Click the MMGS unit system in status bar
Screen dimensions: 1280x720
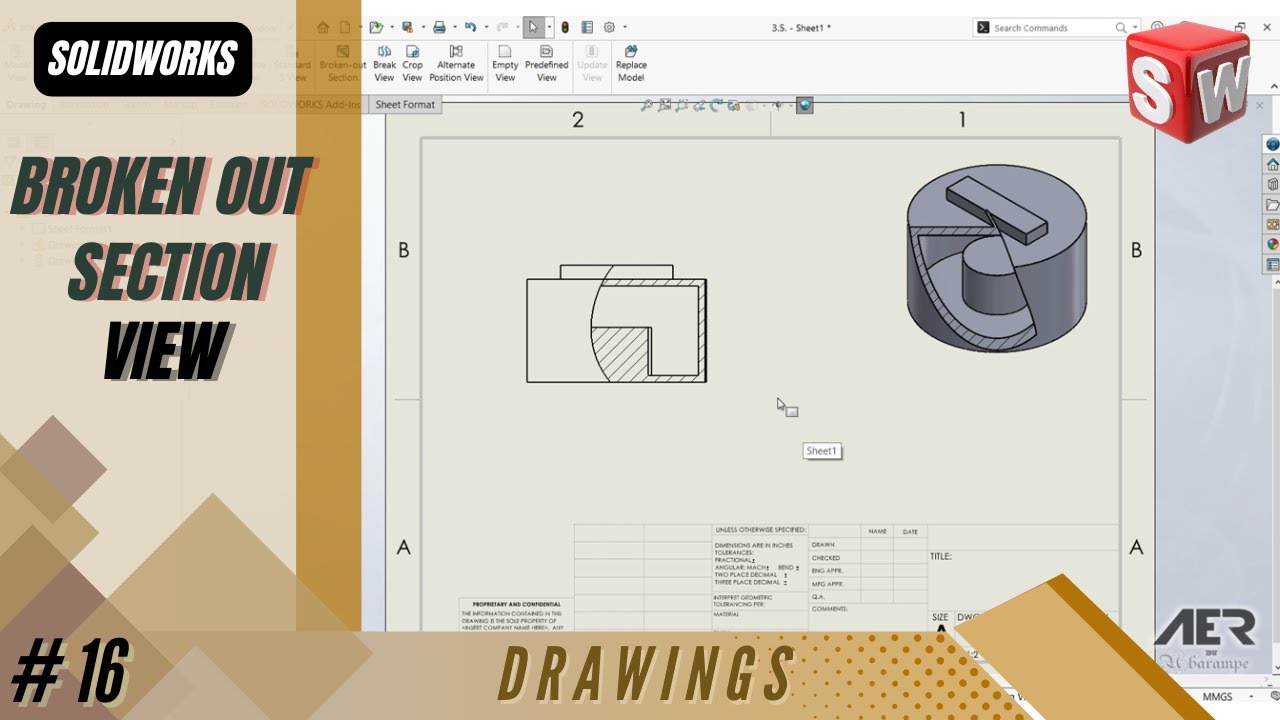pos(1218,696)
